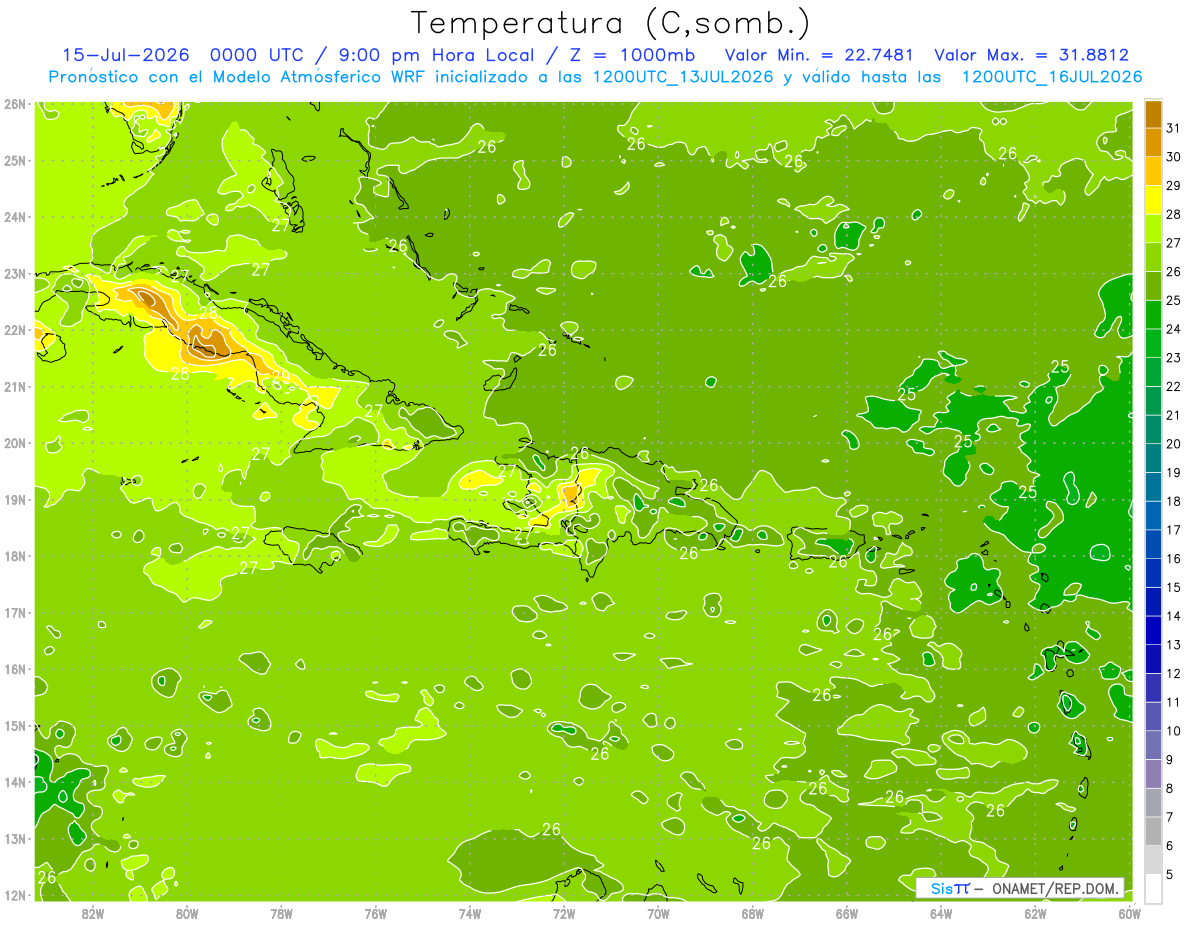Click the "70W" longitude axis label
Image resolution: width=1200 pixels, height=927 pixels.
click(x=658, y=913)
